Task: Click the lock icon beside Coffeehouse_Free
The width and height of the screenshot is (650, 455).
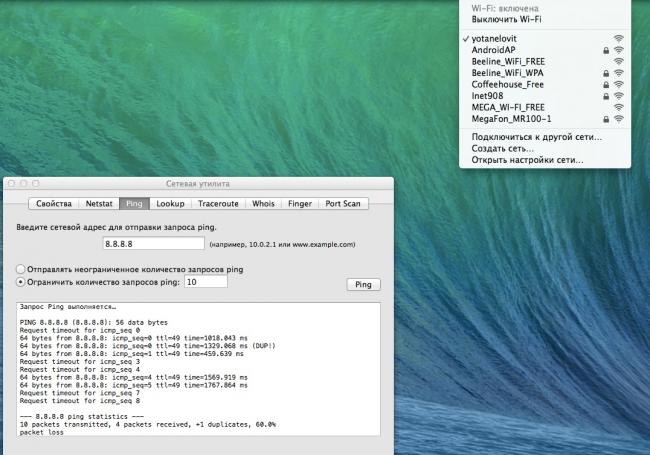Action: pyautogui.click(x=606, y=84)
